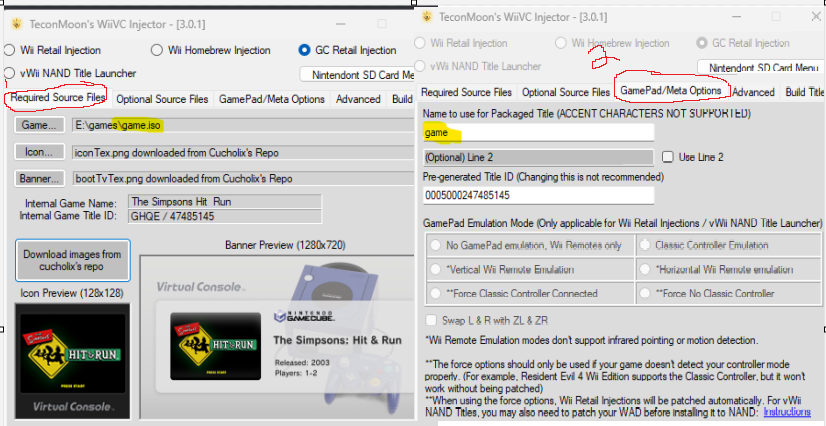Enable the Use Line 2 checkbox
The height and width of the screenshot is (426, 826).
[667, 156]
